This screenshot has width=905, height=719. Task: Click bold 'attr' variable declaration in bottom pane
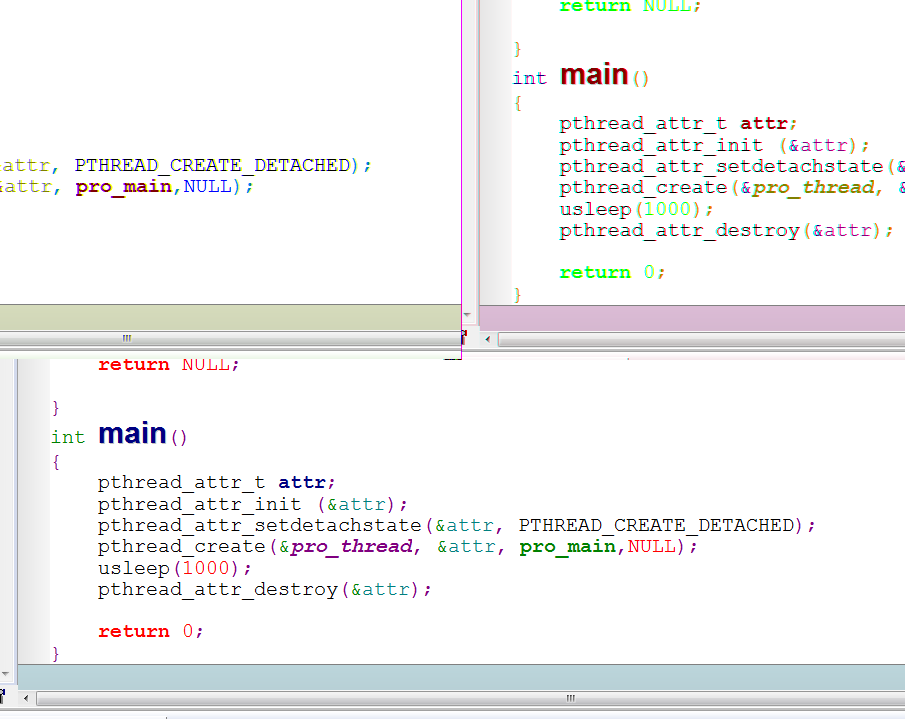click(x=302, y=482)
